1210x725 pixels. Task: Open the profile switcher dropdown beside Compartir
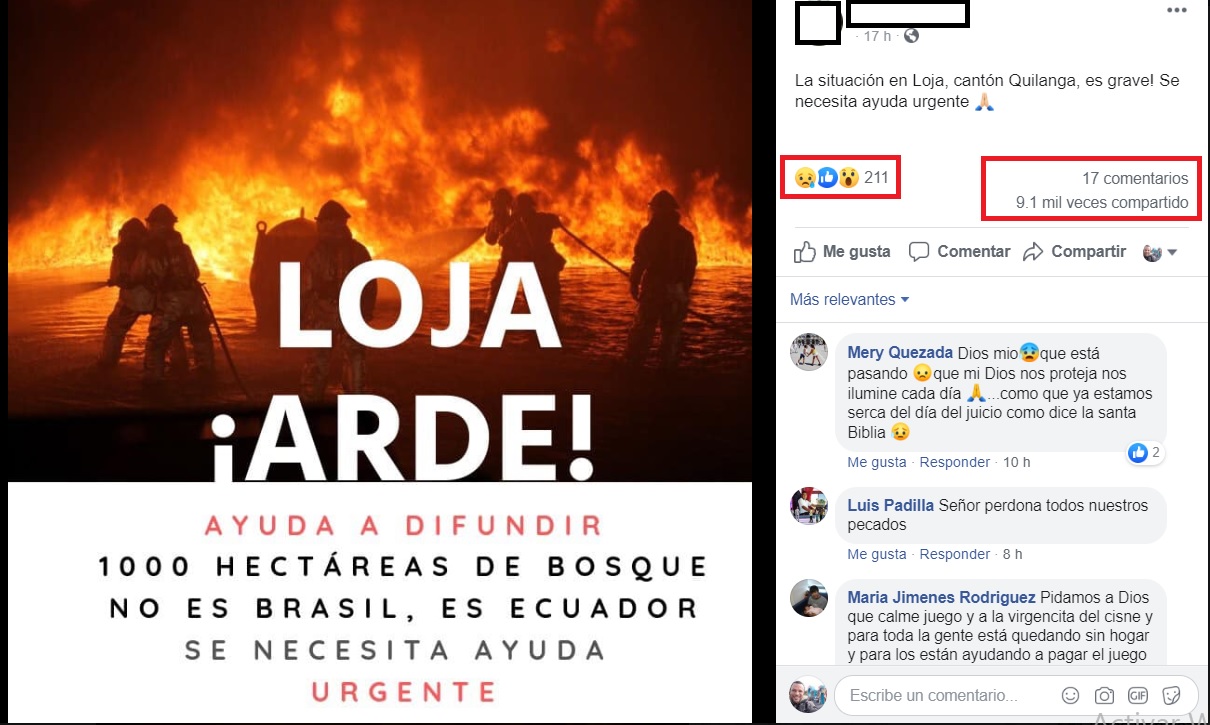point(1160,252)
